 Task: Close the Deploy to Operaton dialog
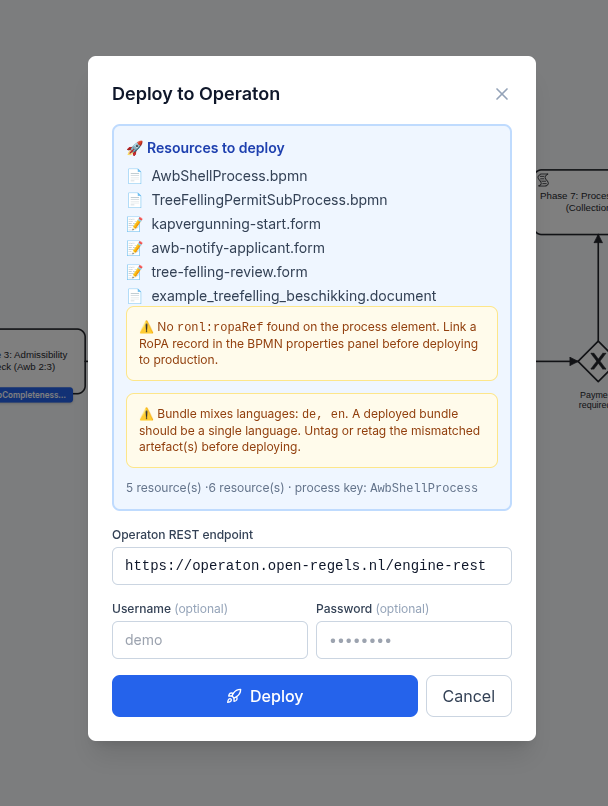502,94
